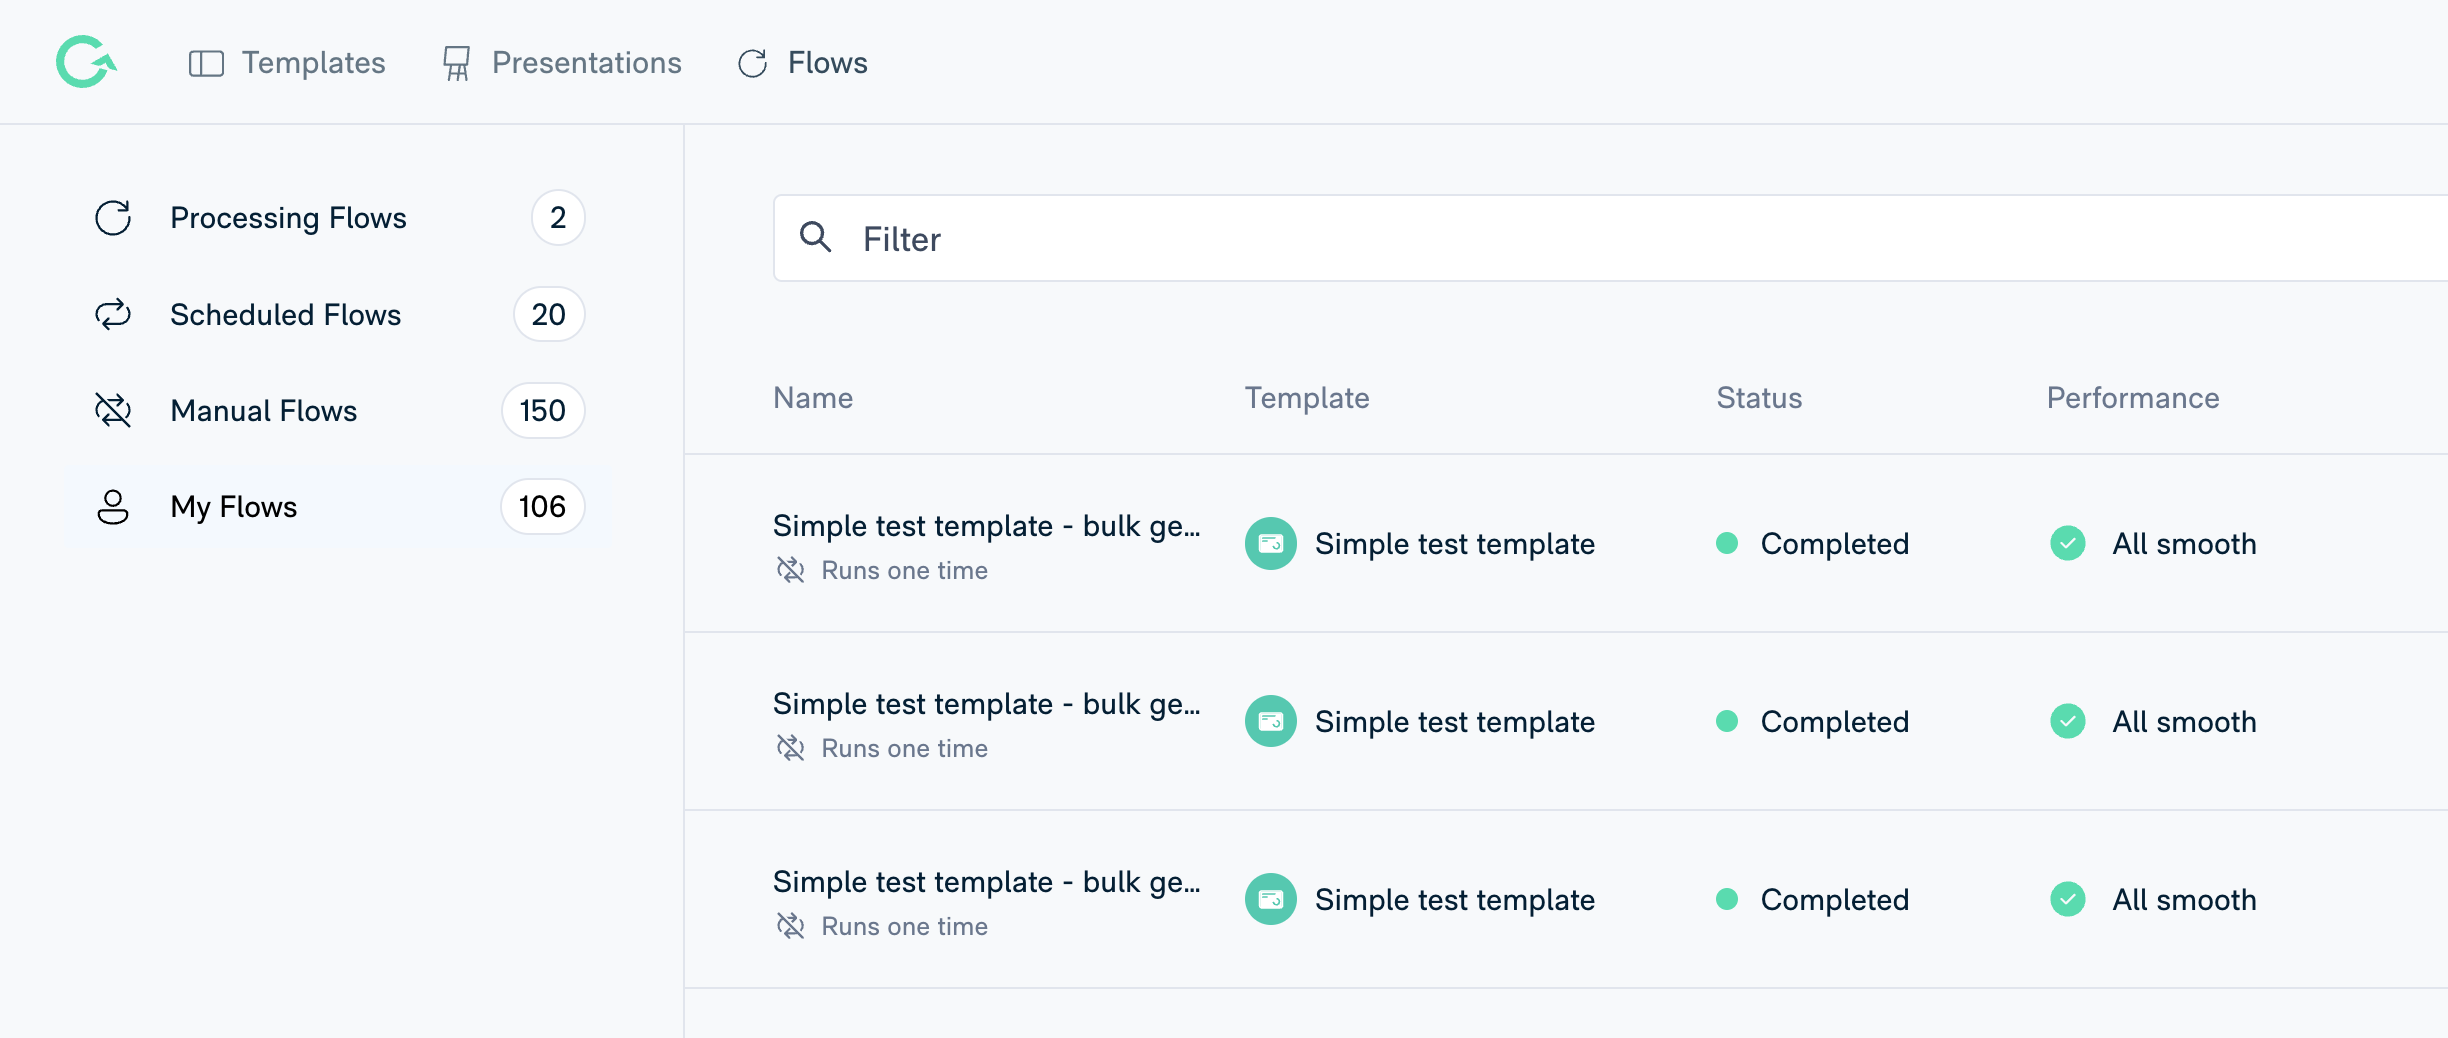The height and width of the screenshot is (1038, 2448).
Task: Click third row's Simple test template link
Action: (1455, 900)
